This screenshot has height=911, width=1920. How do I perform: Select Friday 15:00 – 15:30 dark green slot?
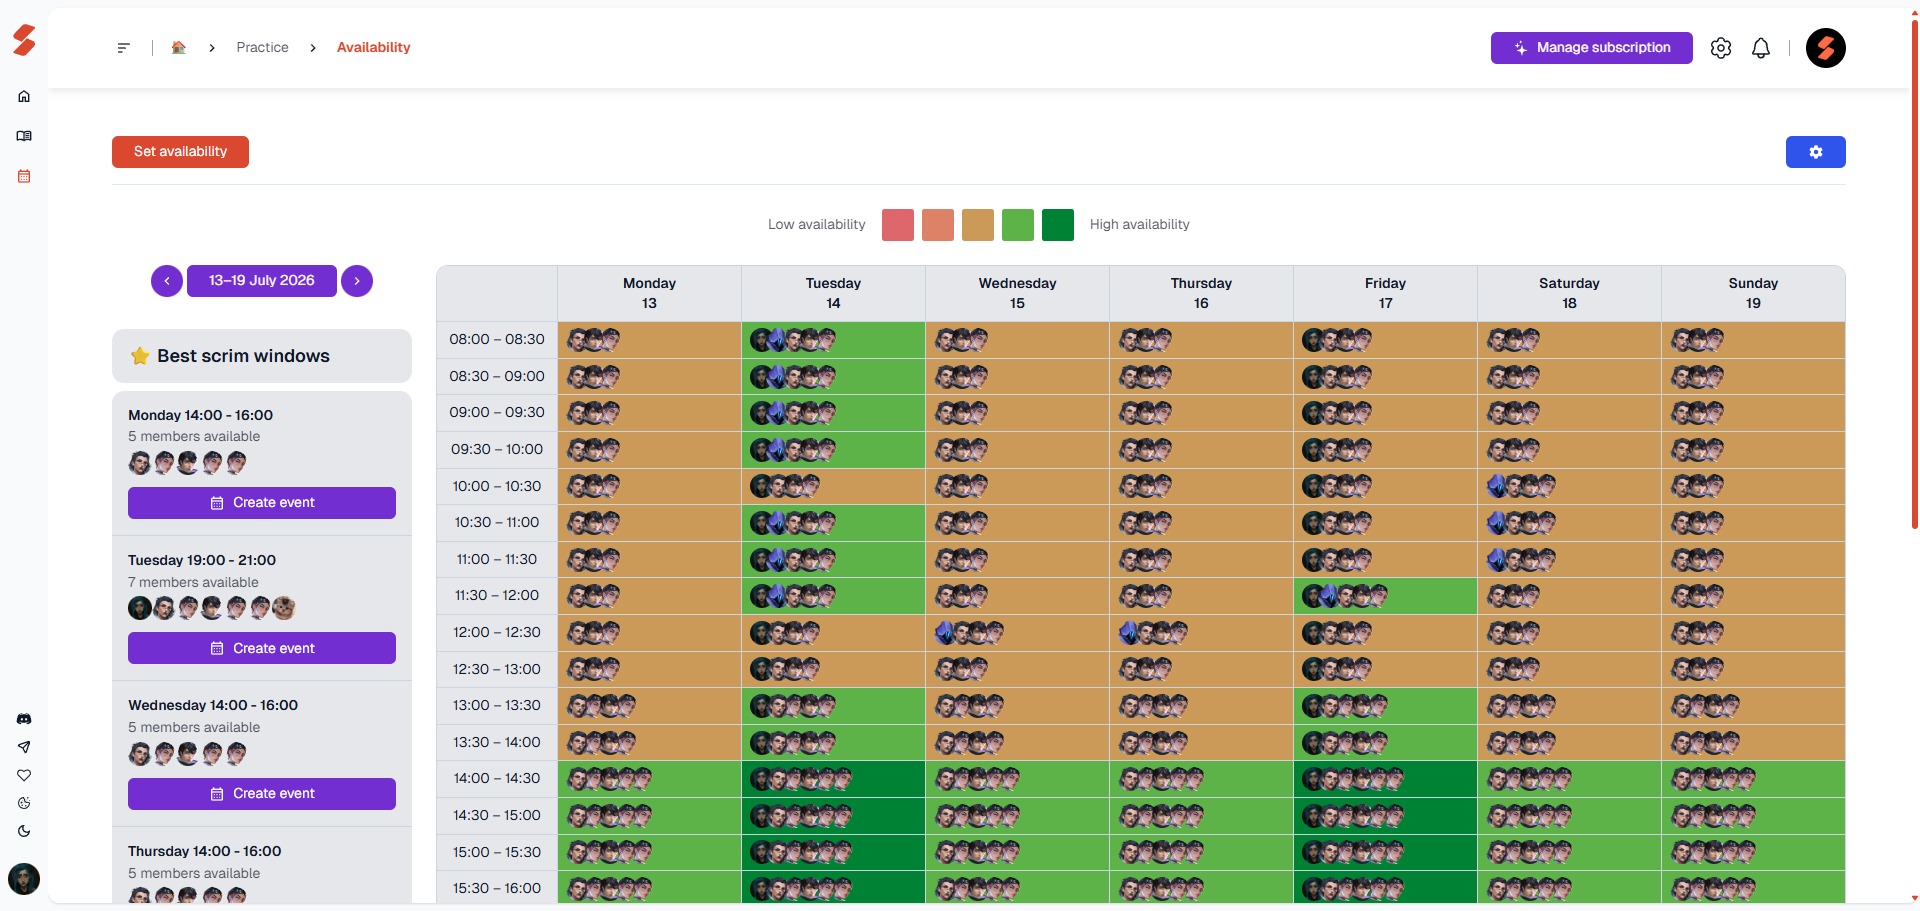pyautogui.click(x=1385, y=852)
